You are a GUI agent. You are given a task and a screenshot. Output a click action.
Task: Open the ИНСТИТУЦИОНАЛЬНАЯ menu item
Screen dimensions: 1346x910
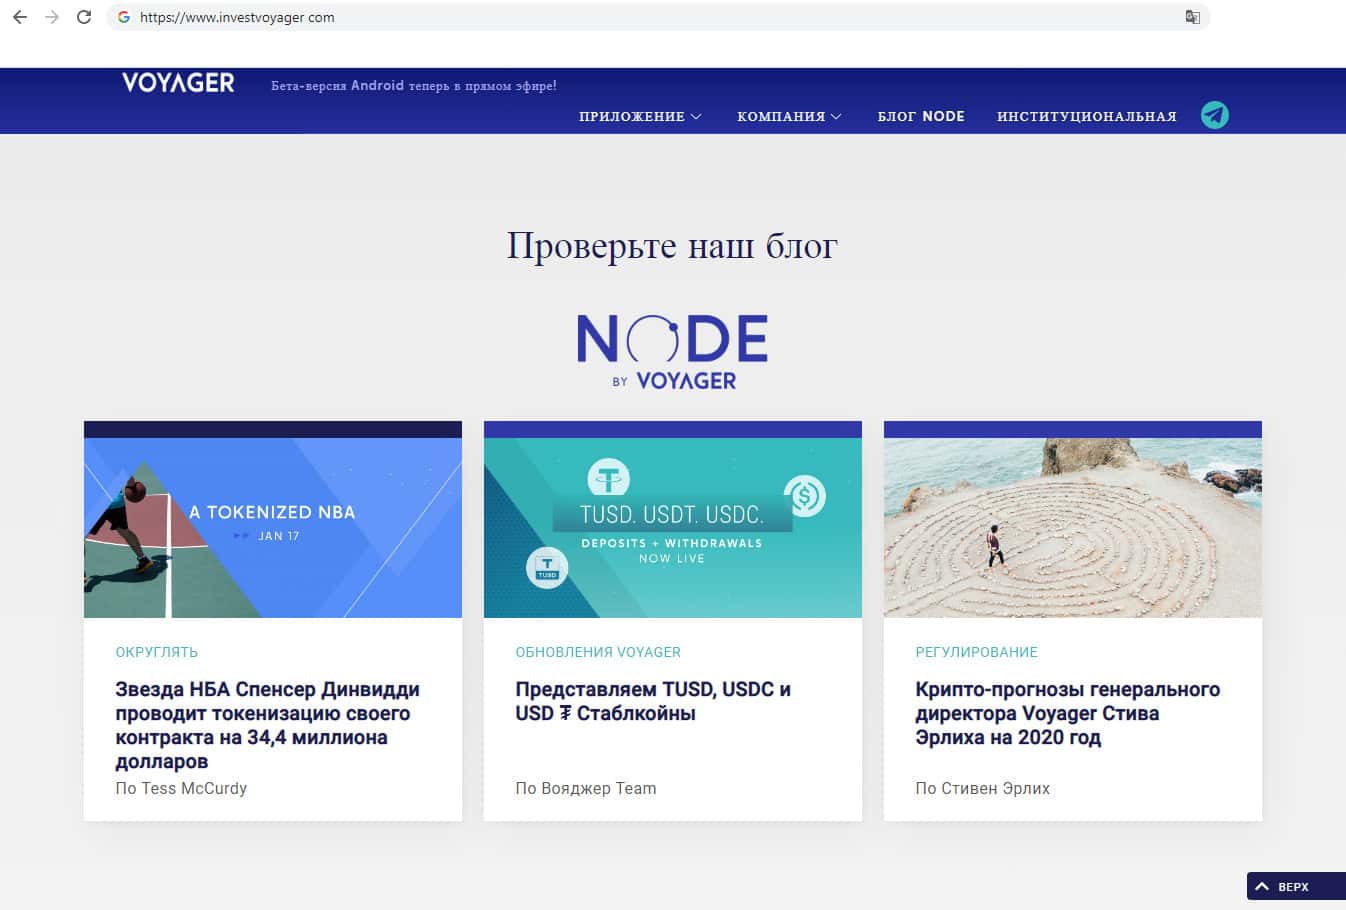pyautogui.click(x=1086, y=117)
